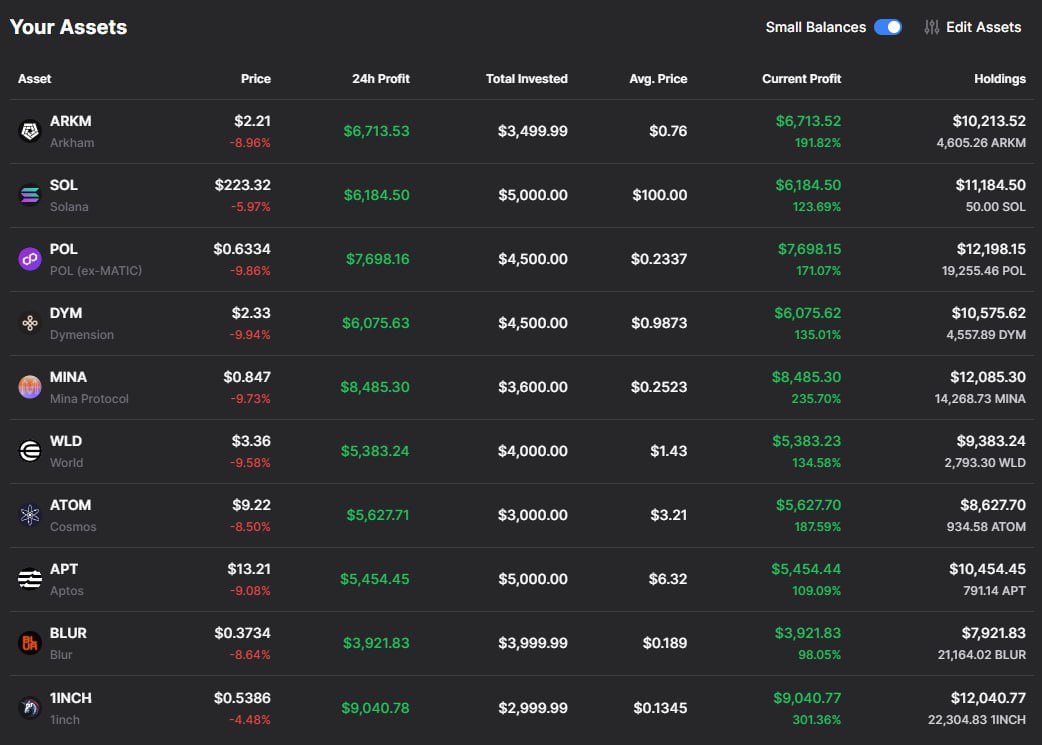Toggle the Small Balances switch
The height and width of the screenshot is (745, 1042).
coord(888,27)
